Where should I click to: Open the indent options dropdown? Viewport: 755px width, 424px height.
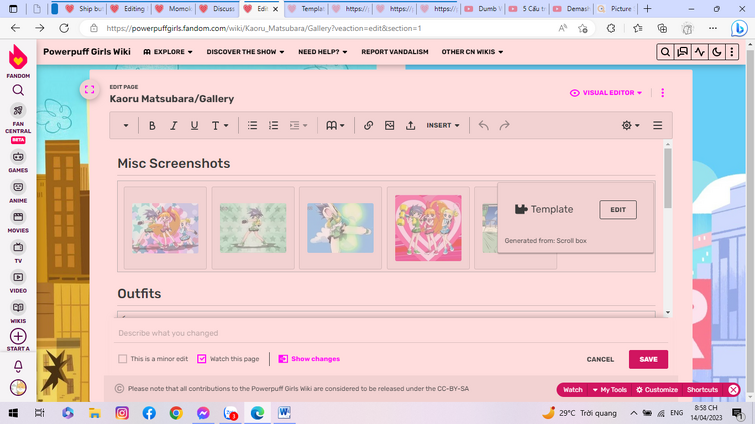(298, 126)
